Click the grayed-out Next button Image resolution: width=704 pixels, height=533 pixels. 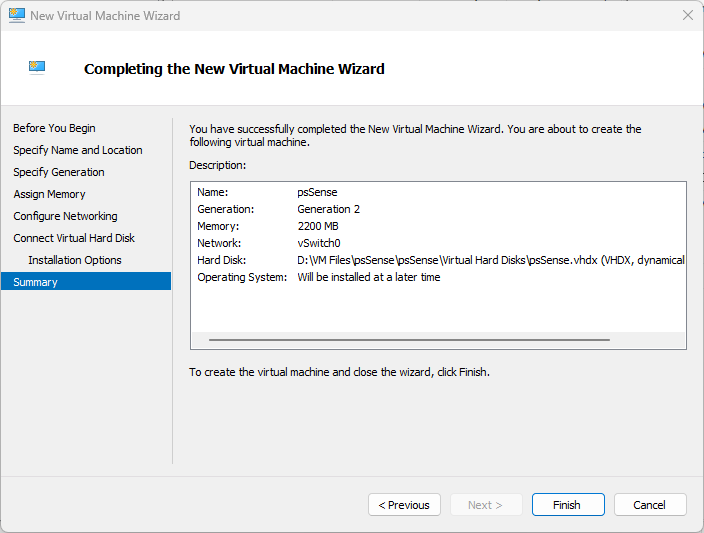[485, 505]
